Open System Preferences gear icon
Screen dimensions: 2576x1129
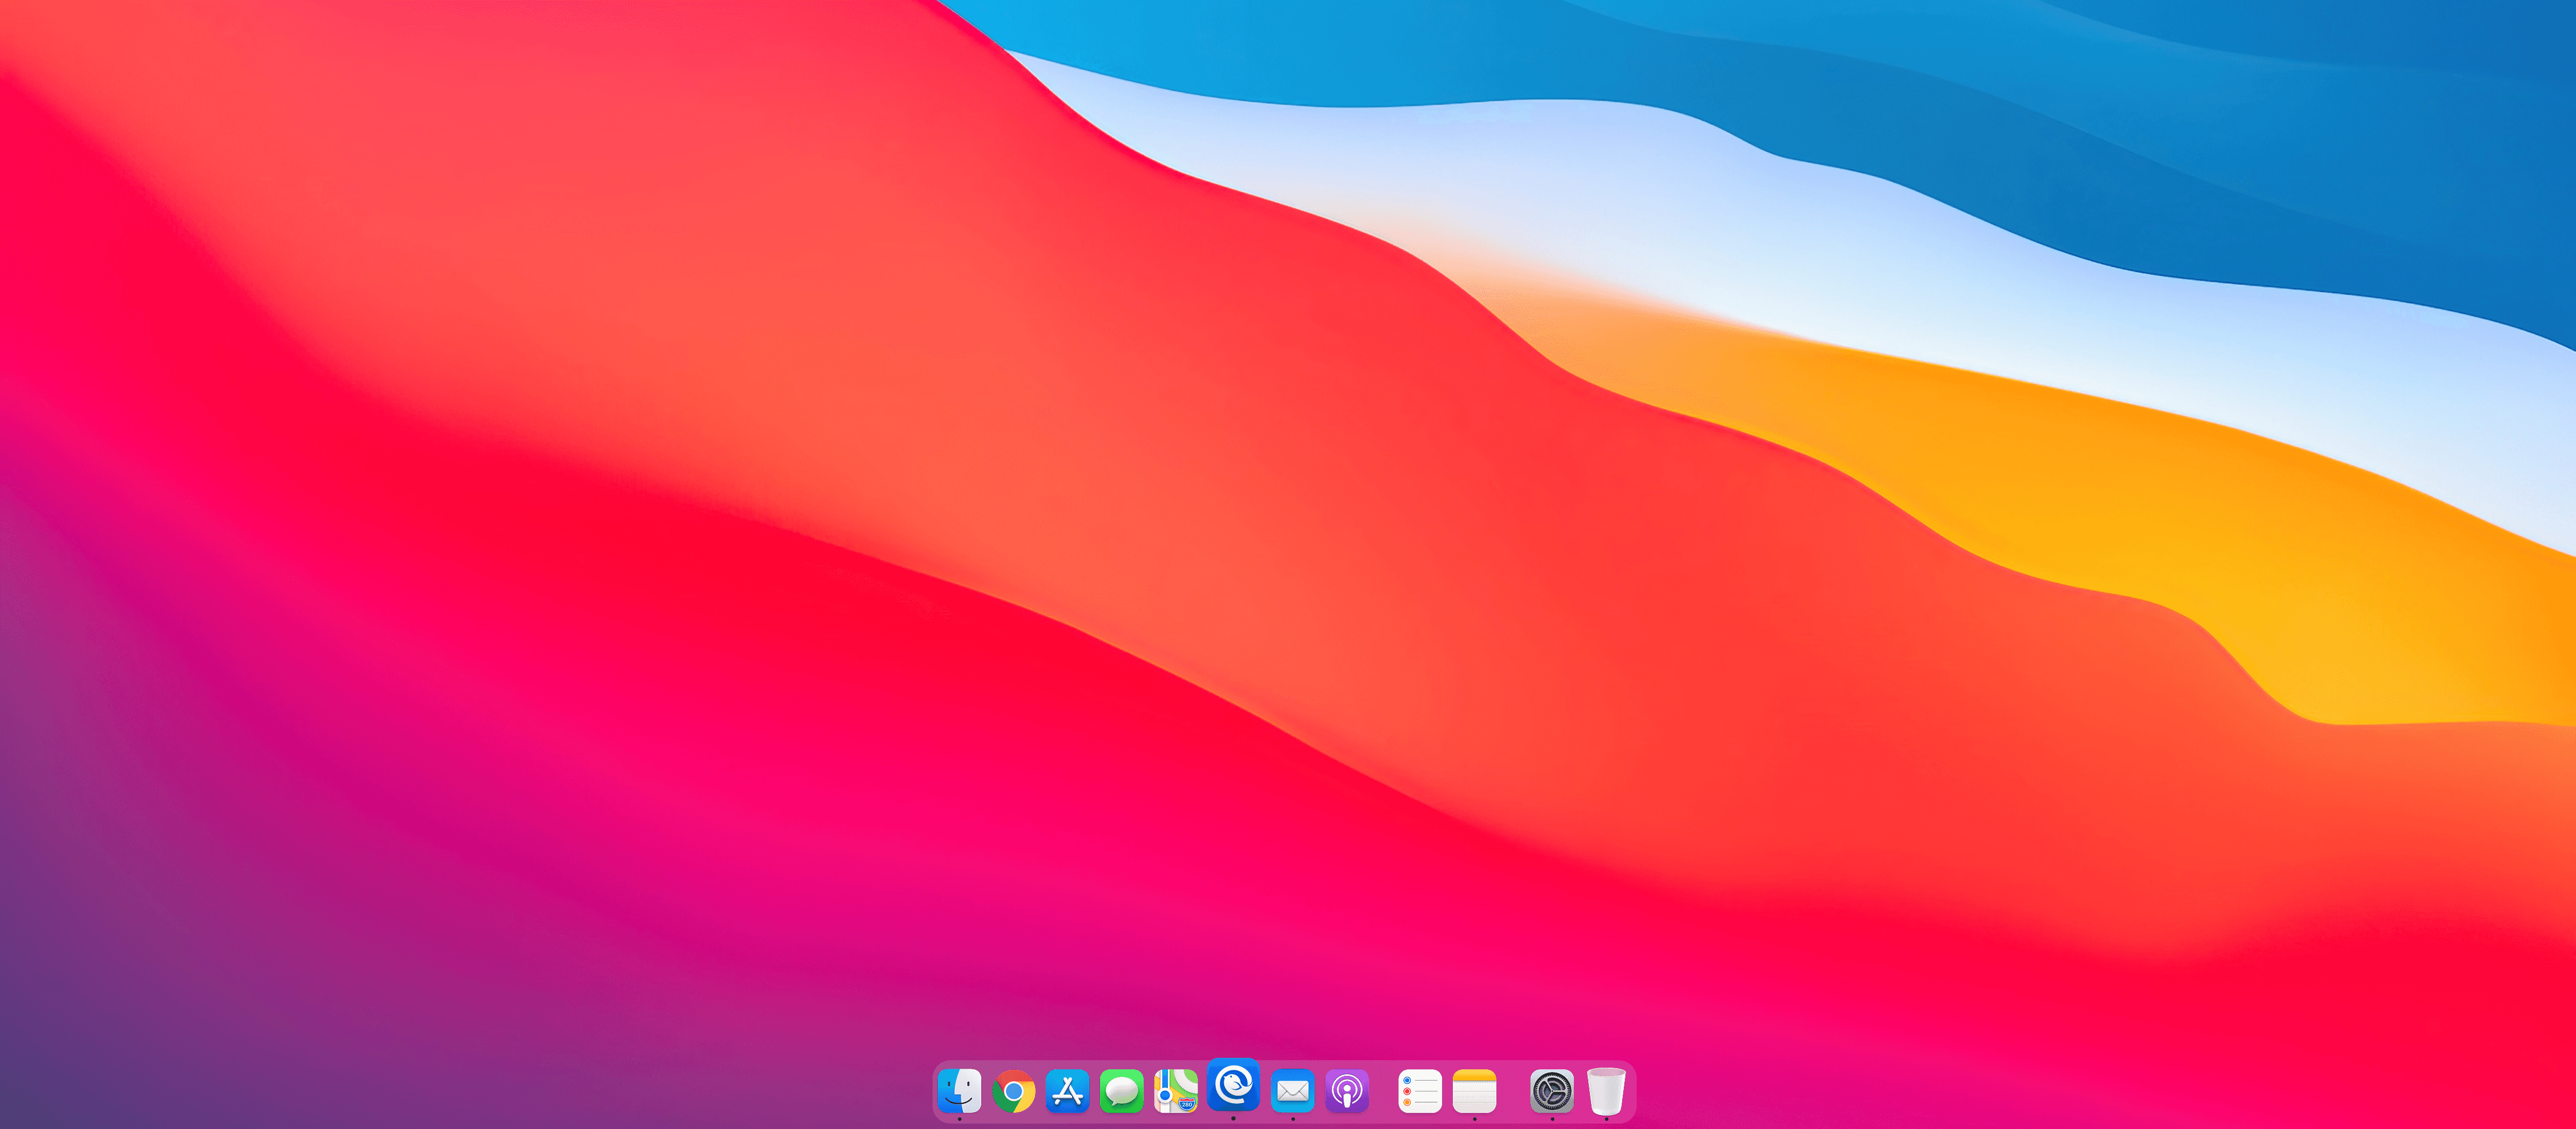[1552, 1091]
